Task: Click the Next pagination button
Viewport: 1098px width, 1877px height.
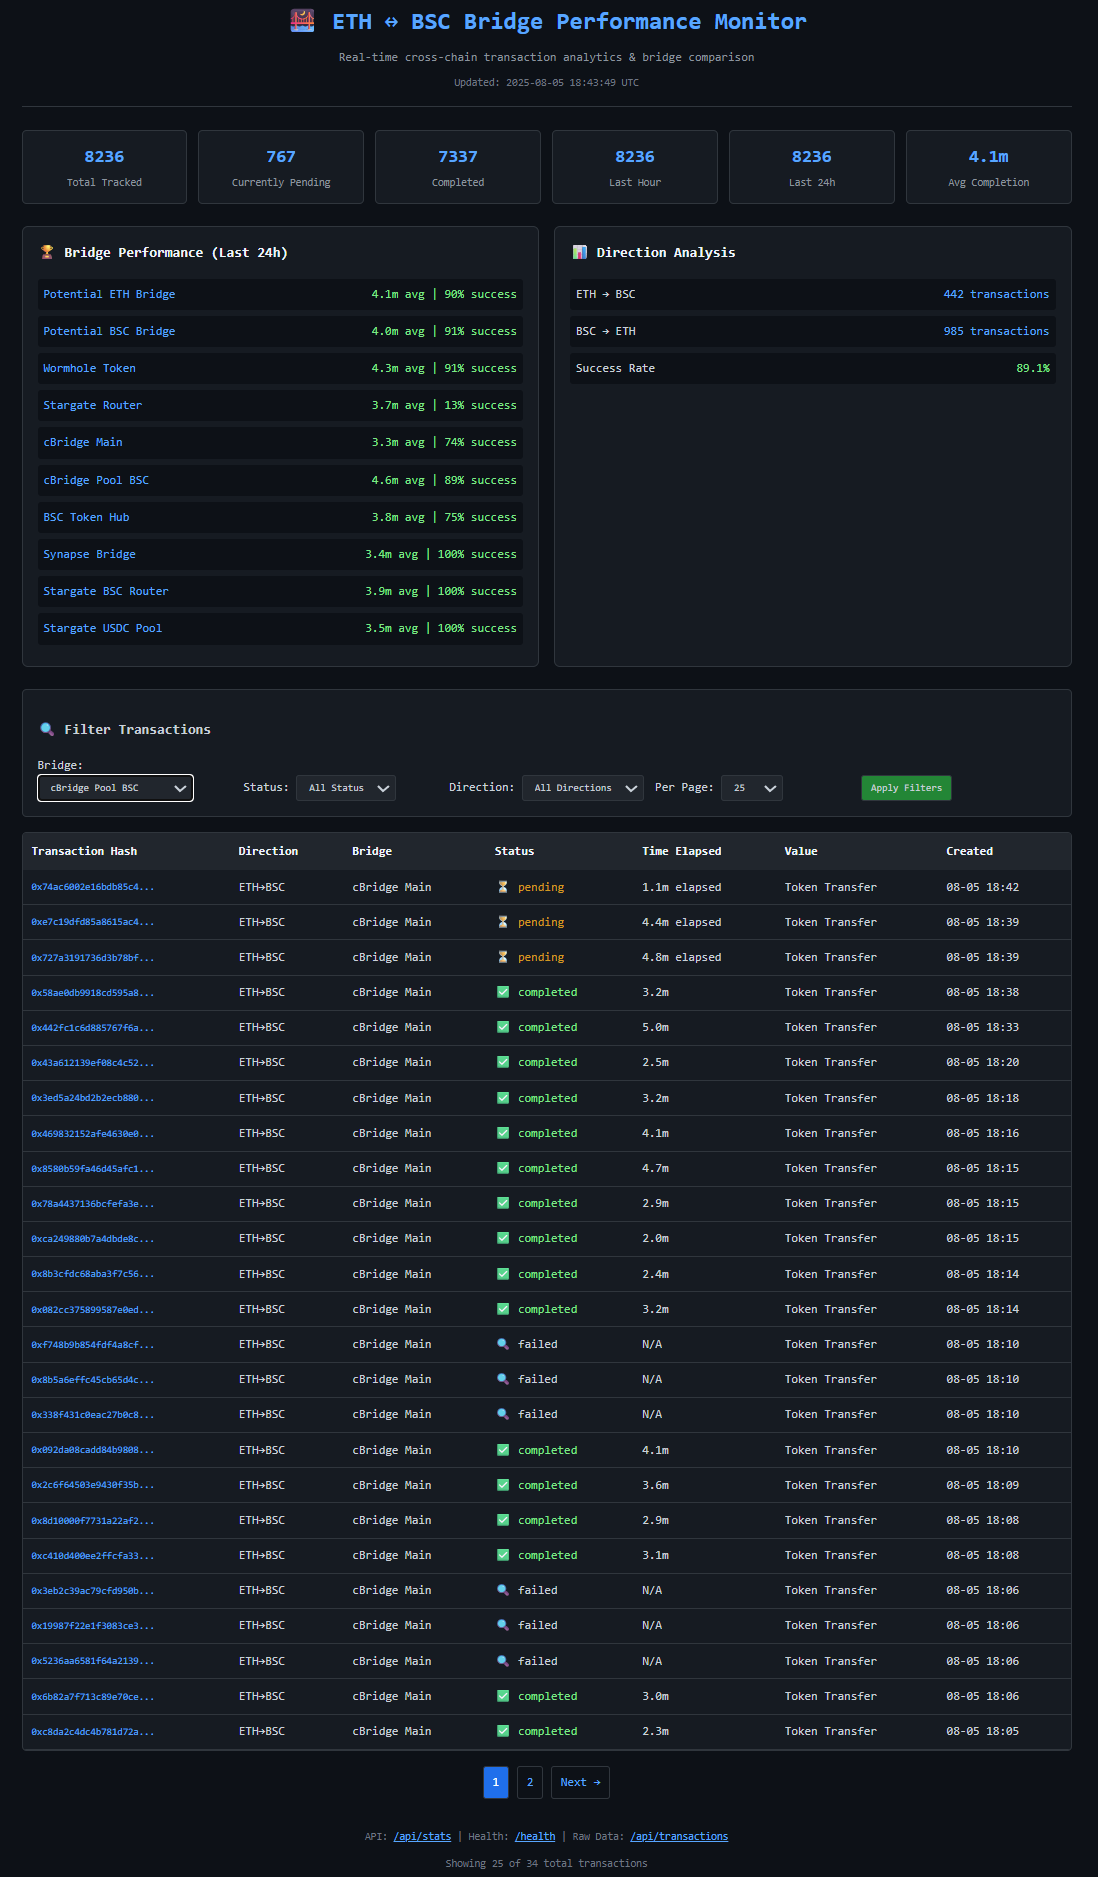Action: pos(580,1782)
